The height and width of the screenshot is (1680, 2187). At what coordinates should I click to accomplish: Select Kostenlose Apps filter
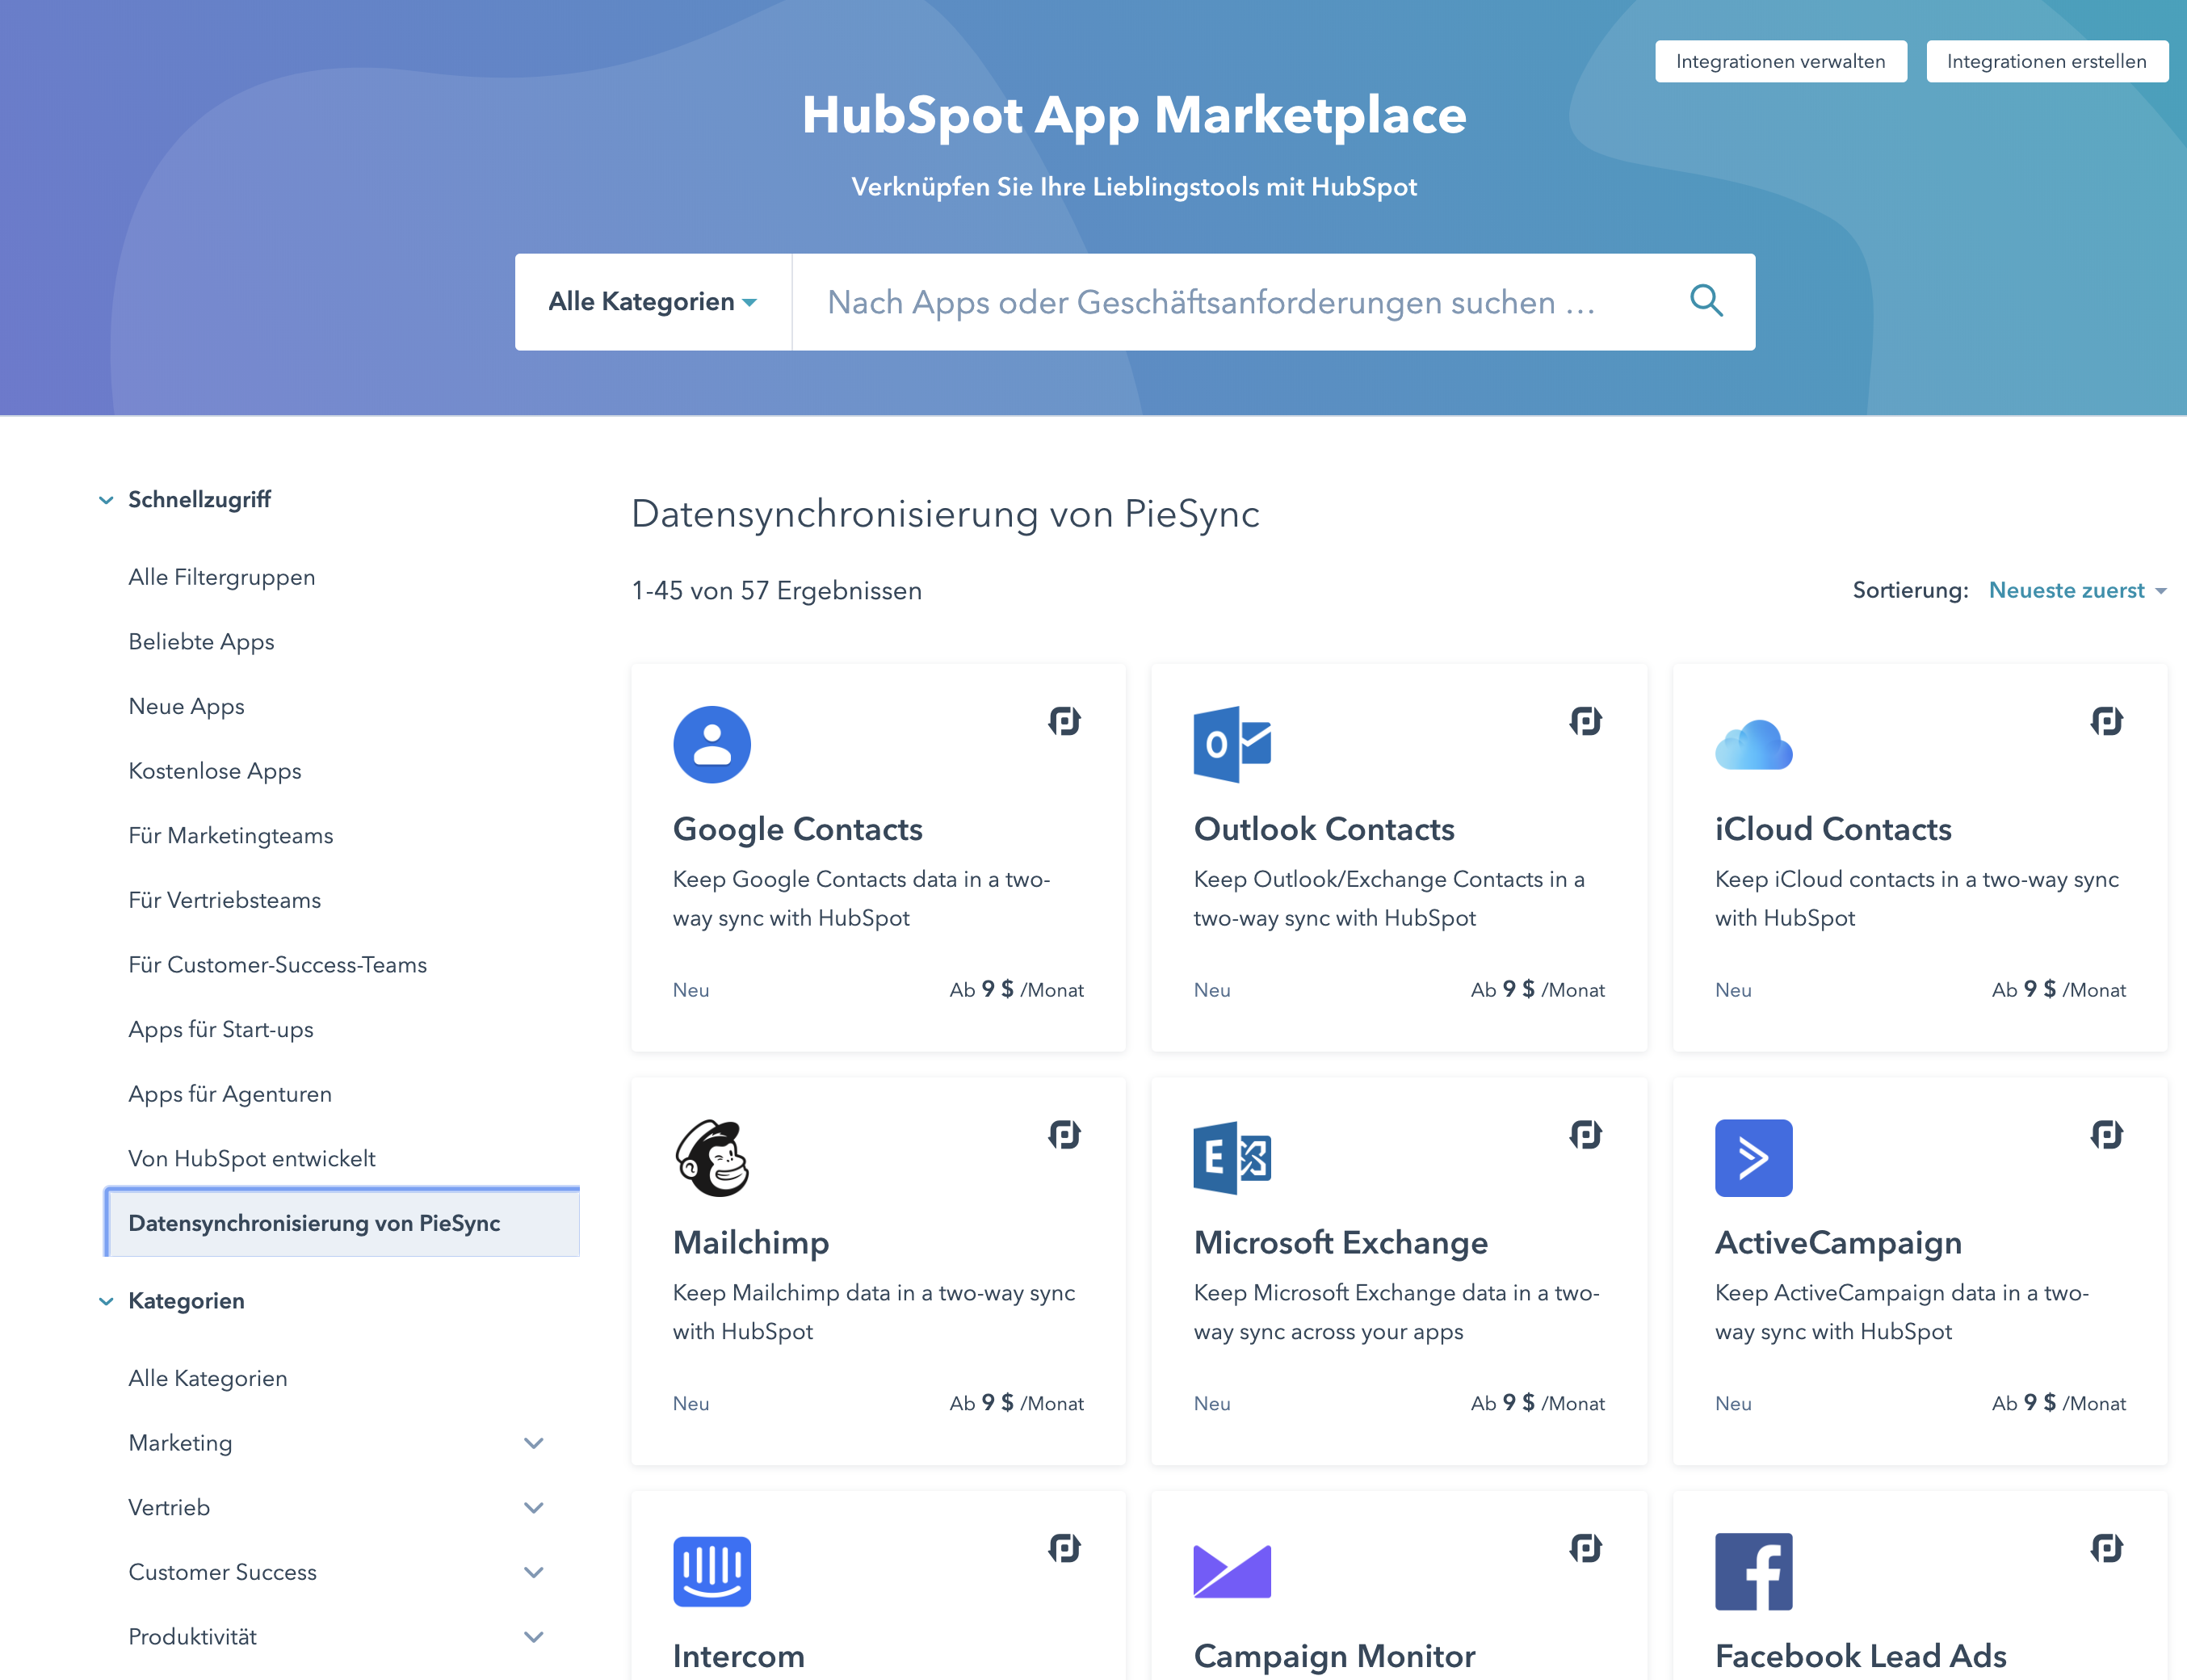[215, 771]
